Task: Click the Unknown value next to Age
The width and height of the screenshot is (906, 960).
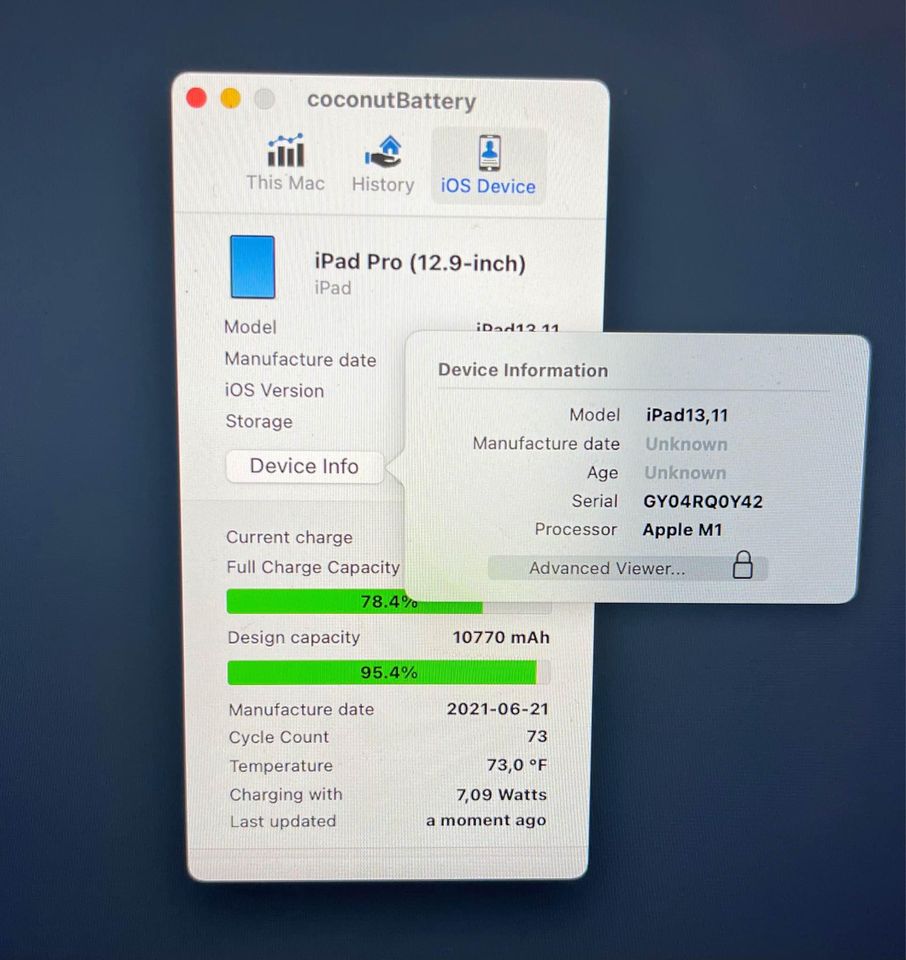Action: 685,473
